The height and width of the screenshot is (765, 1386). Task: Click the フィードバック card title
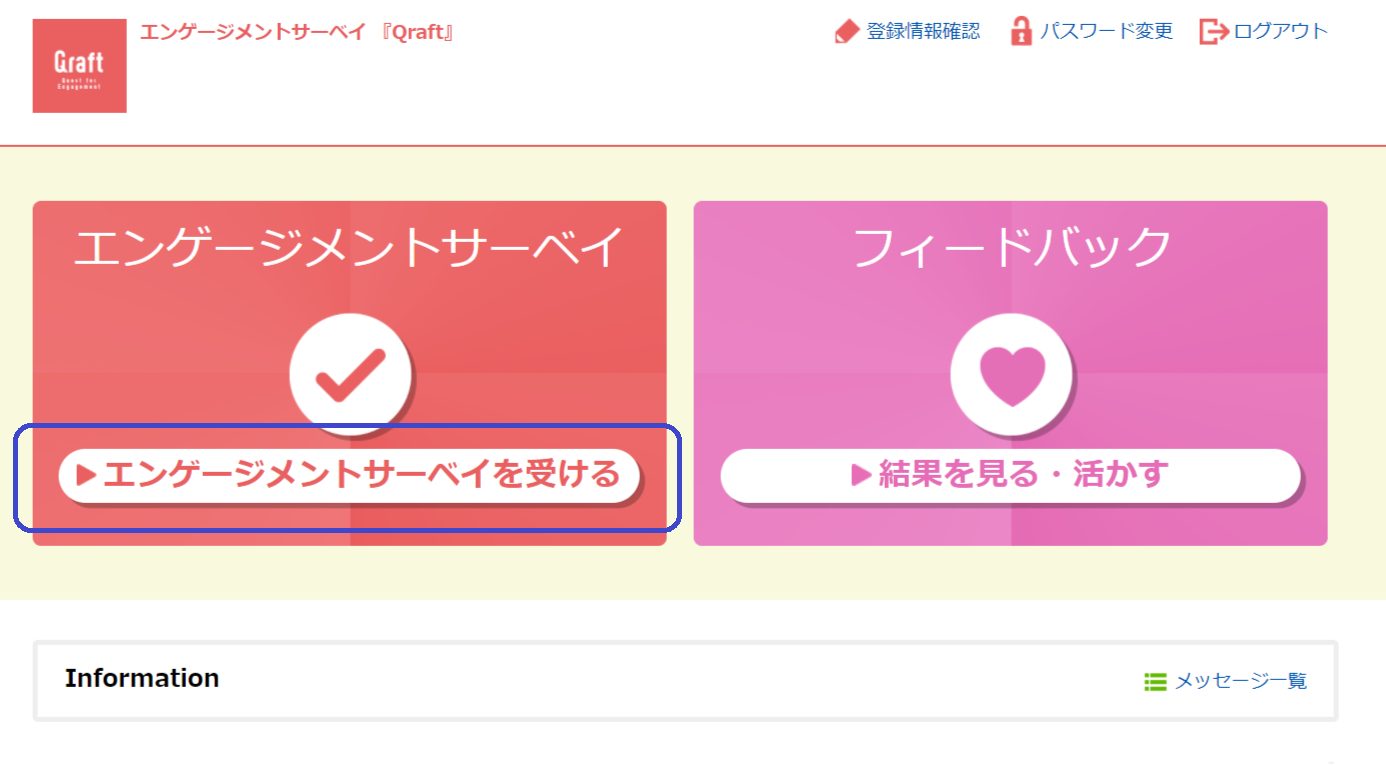1011,248
